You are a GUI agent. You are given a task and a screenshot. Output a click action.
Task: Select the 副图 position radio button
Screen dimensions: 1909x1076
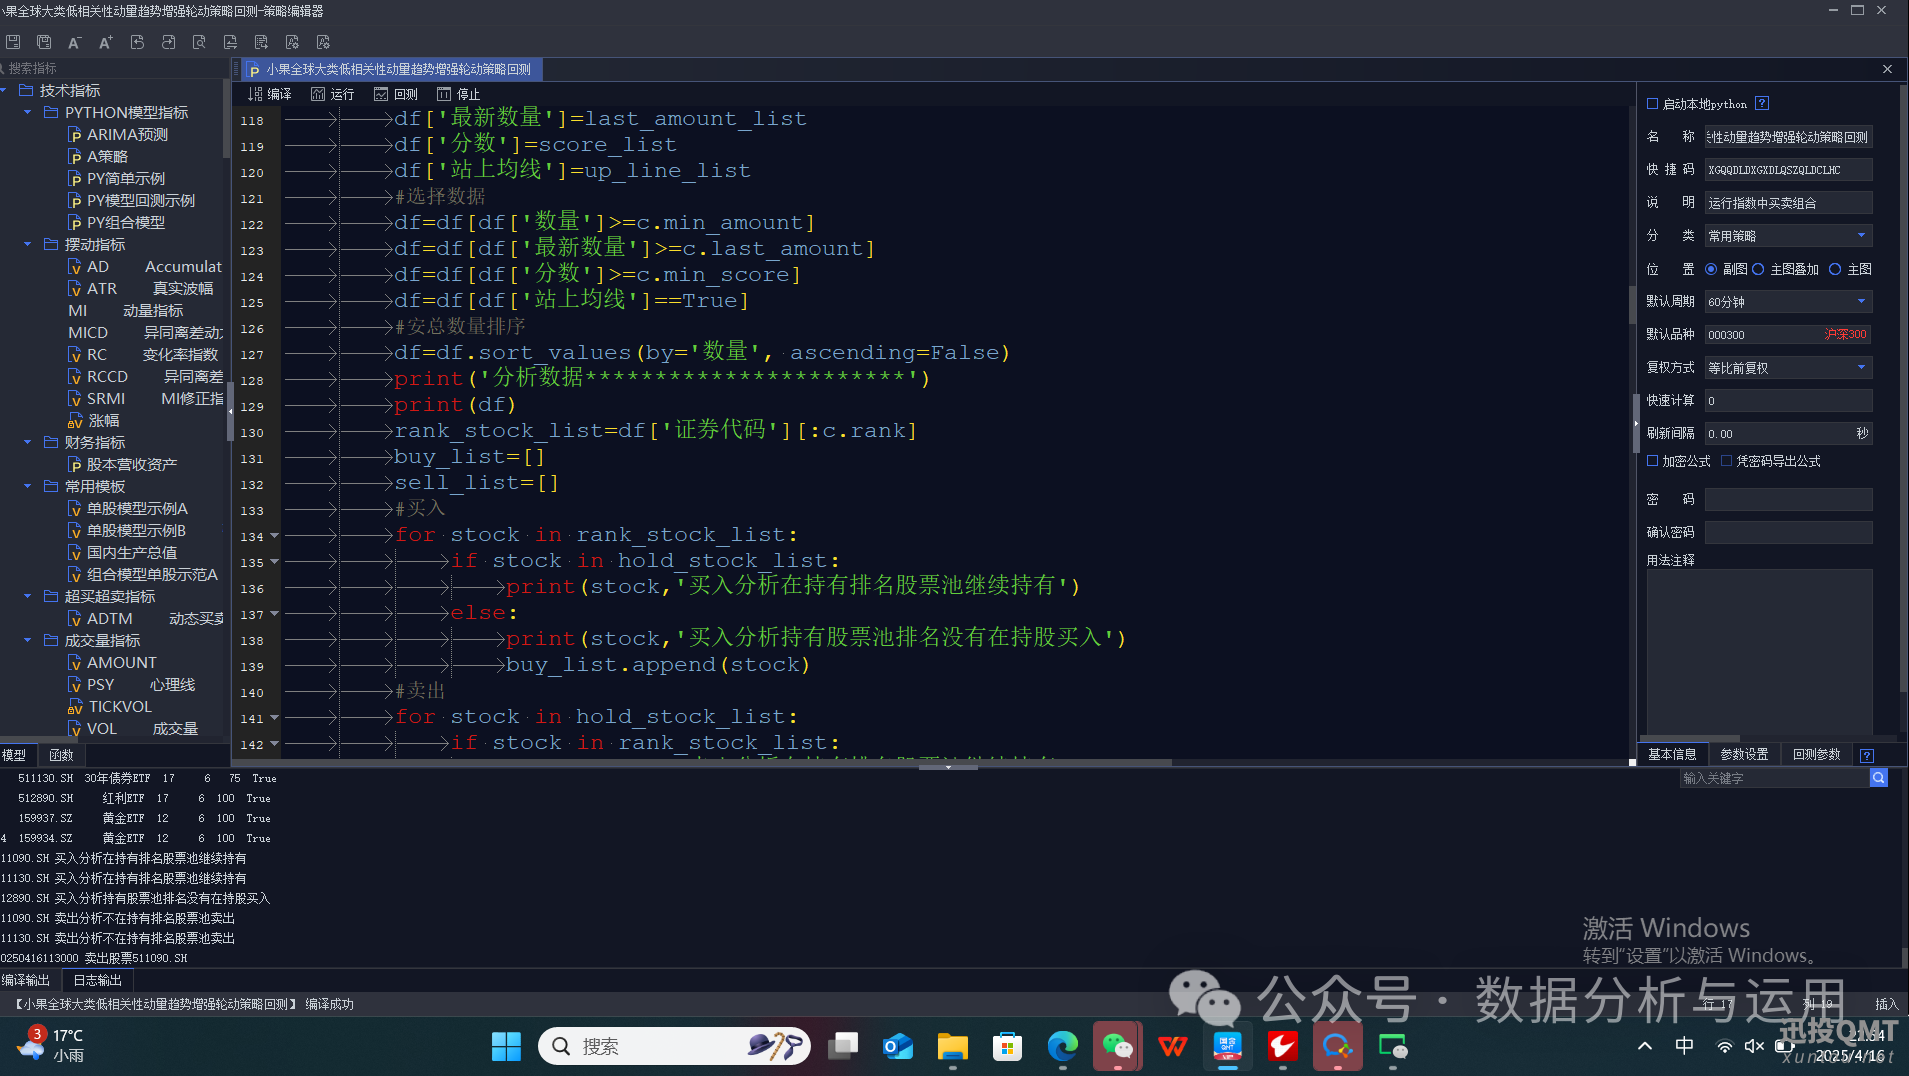pos(1711,269)
